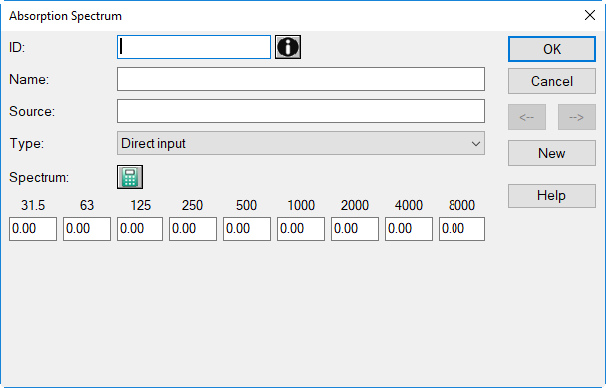The width and height of the screenshot is (606, 388).
Task: Focus the ID text field
Action: tap(194, 47)
